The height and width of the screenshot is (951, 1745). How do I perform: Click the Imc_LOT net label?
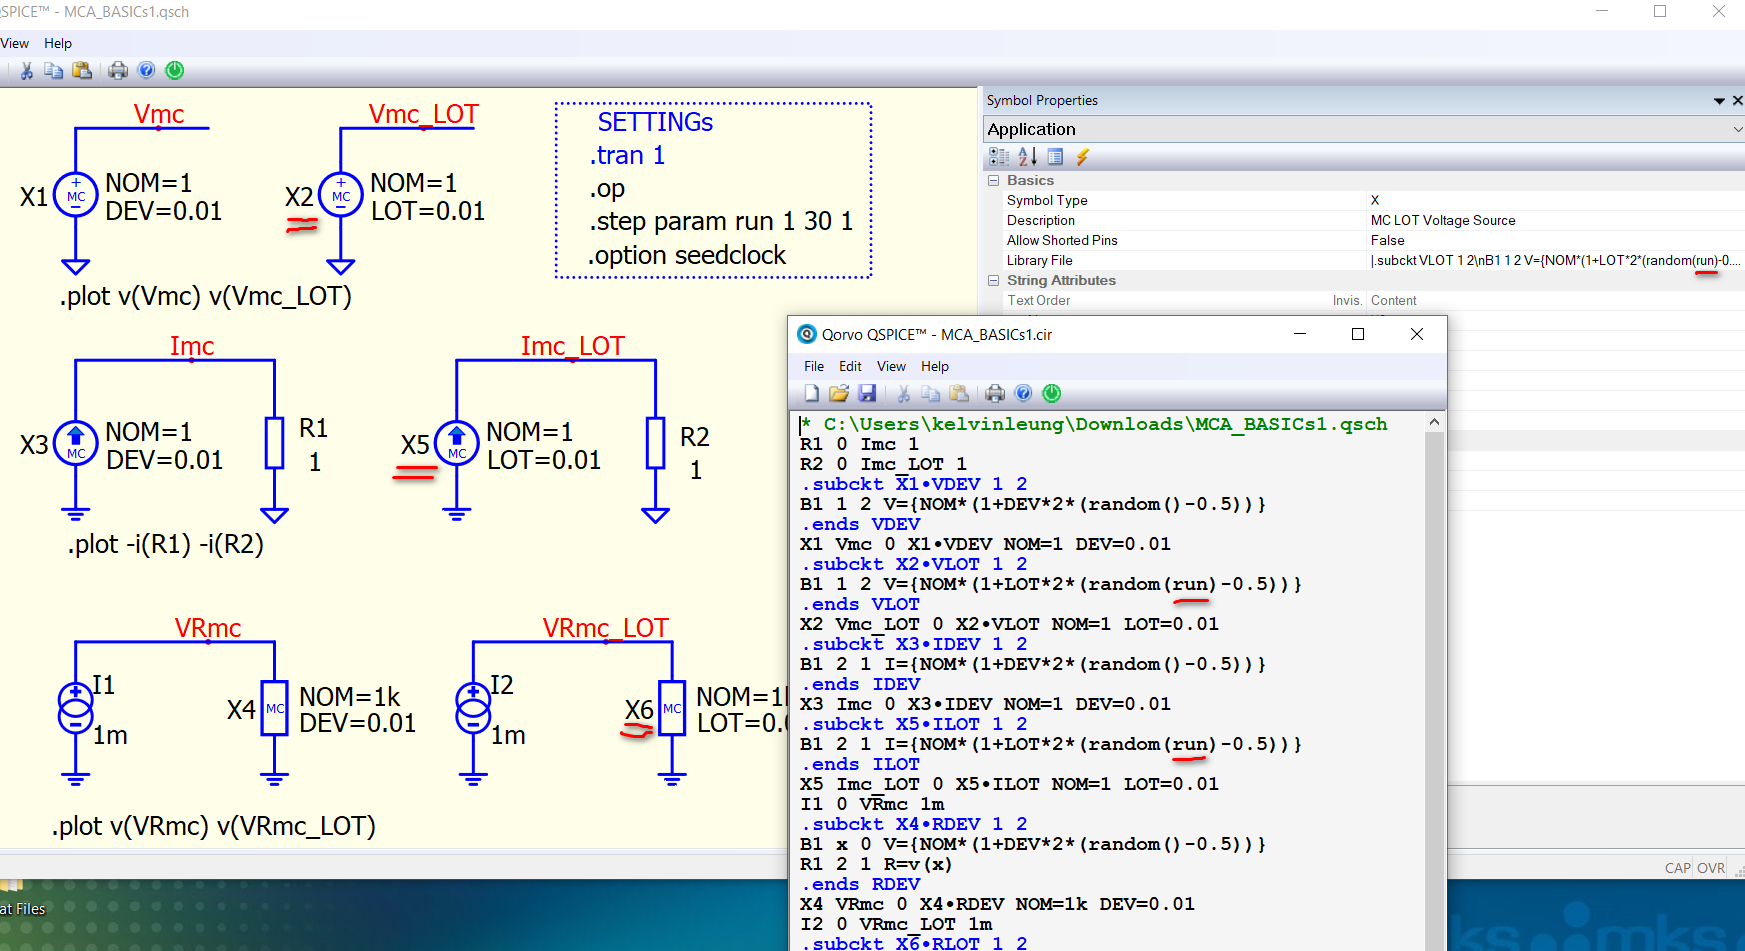click(573, 346)
